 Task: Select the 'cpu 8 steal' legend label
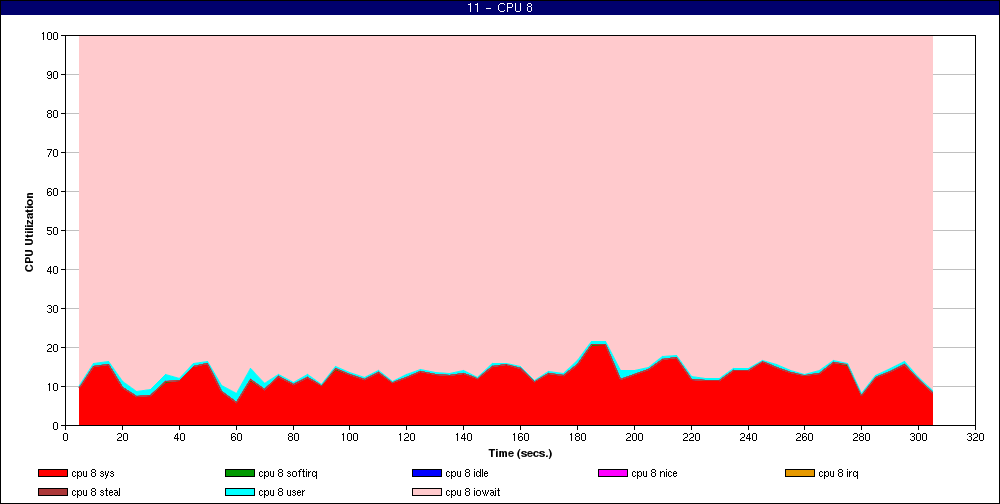96,493
